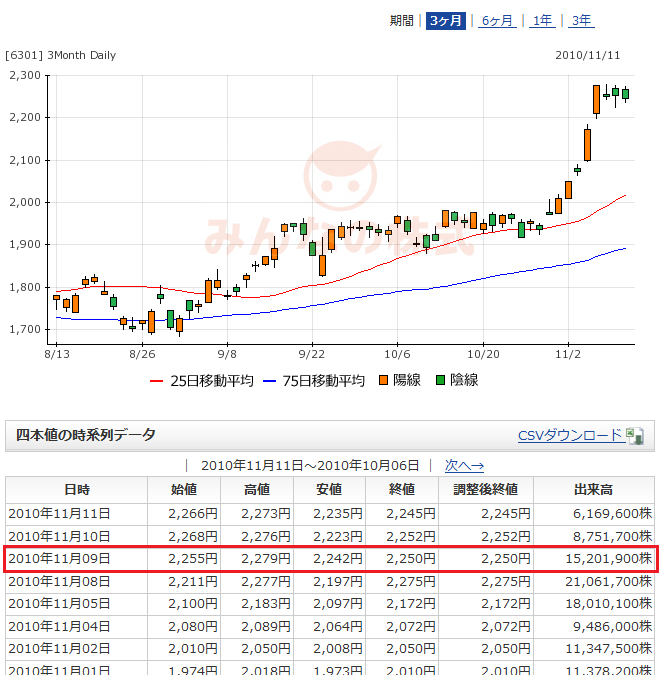Click the green 陰線 legend marker

[x=441, y=380]
